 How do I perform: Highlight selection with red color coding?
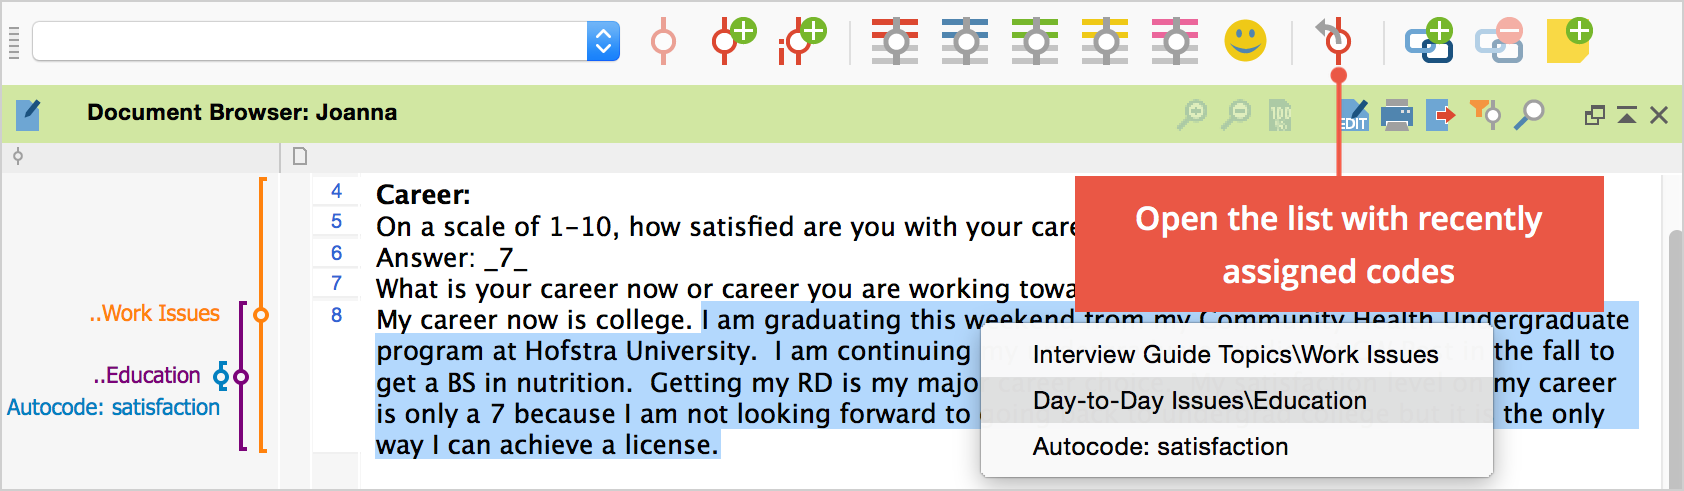click(x=895, y=41)
